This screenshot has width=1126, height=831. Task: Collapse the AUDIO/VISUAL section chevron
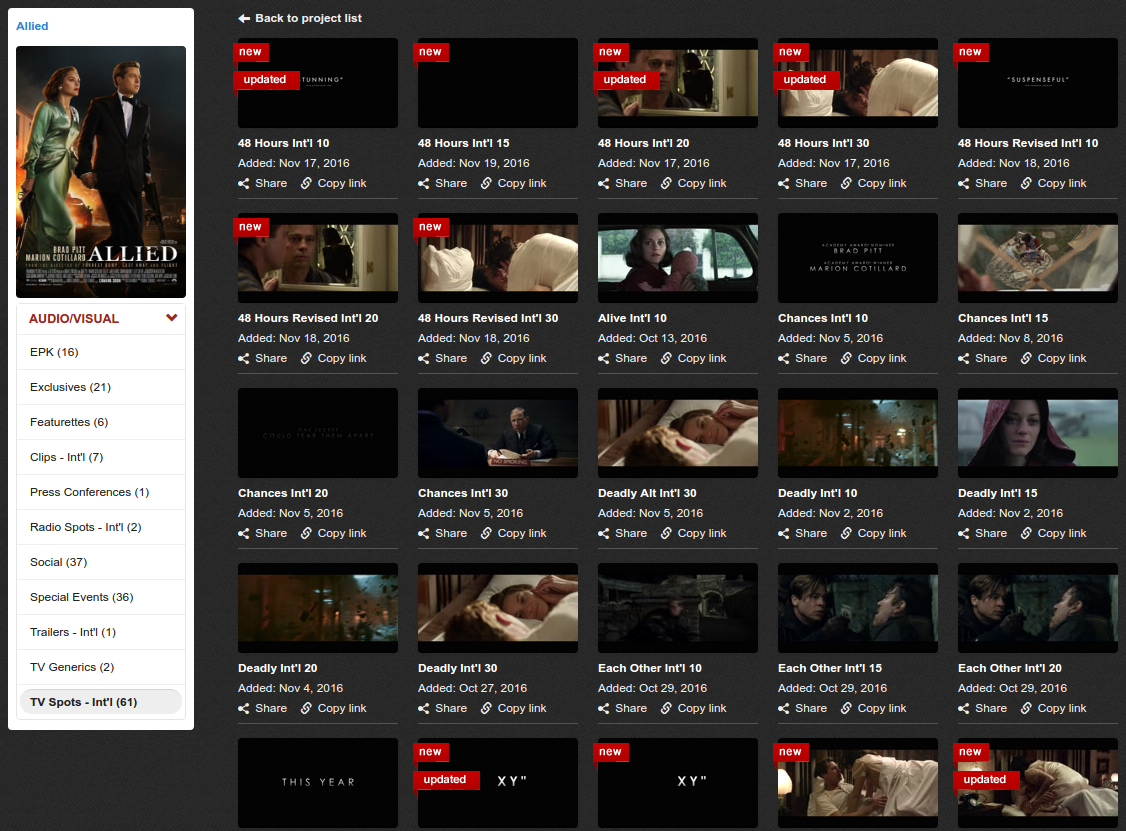point(172,317)
